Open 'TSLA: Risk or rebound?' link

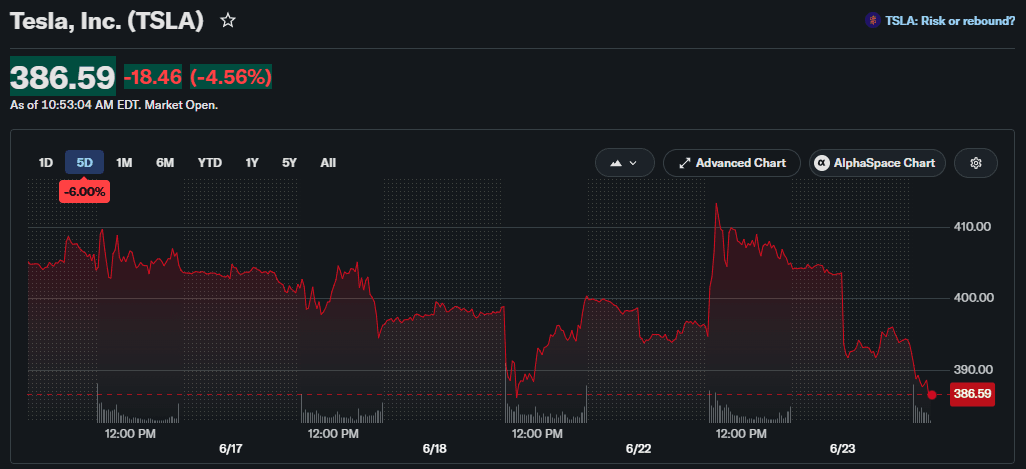(x=950, y=20)
